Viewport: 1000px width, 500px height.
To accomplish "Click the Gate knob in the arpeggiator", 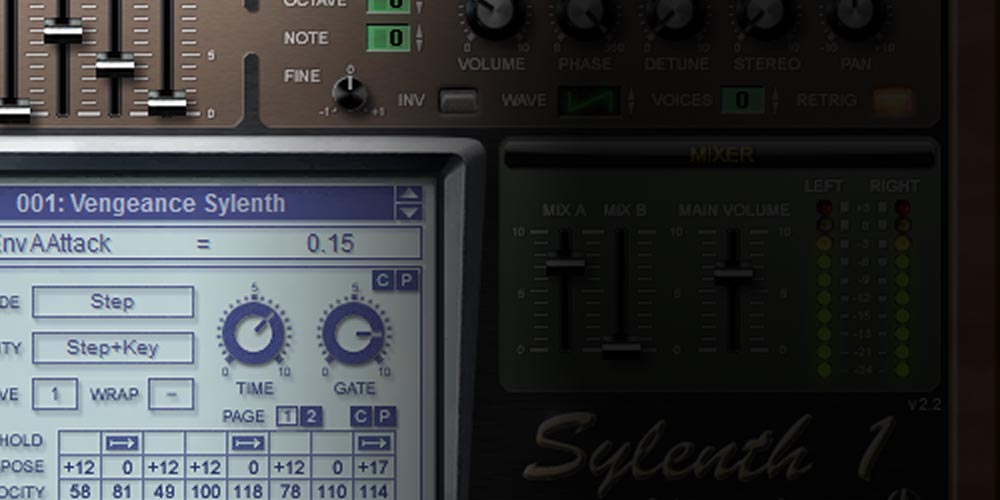I will tap(353, 334).
